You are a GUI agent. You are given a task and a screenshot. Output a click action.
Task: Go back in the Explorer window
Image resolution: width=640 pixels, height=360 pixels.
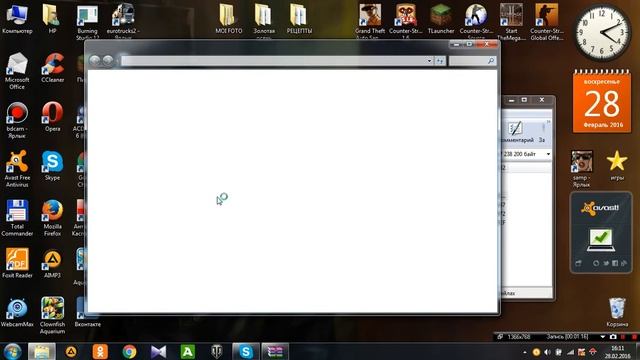tap(95, 60)
